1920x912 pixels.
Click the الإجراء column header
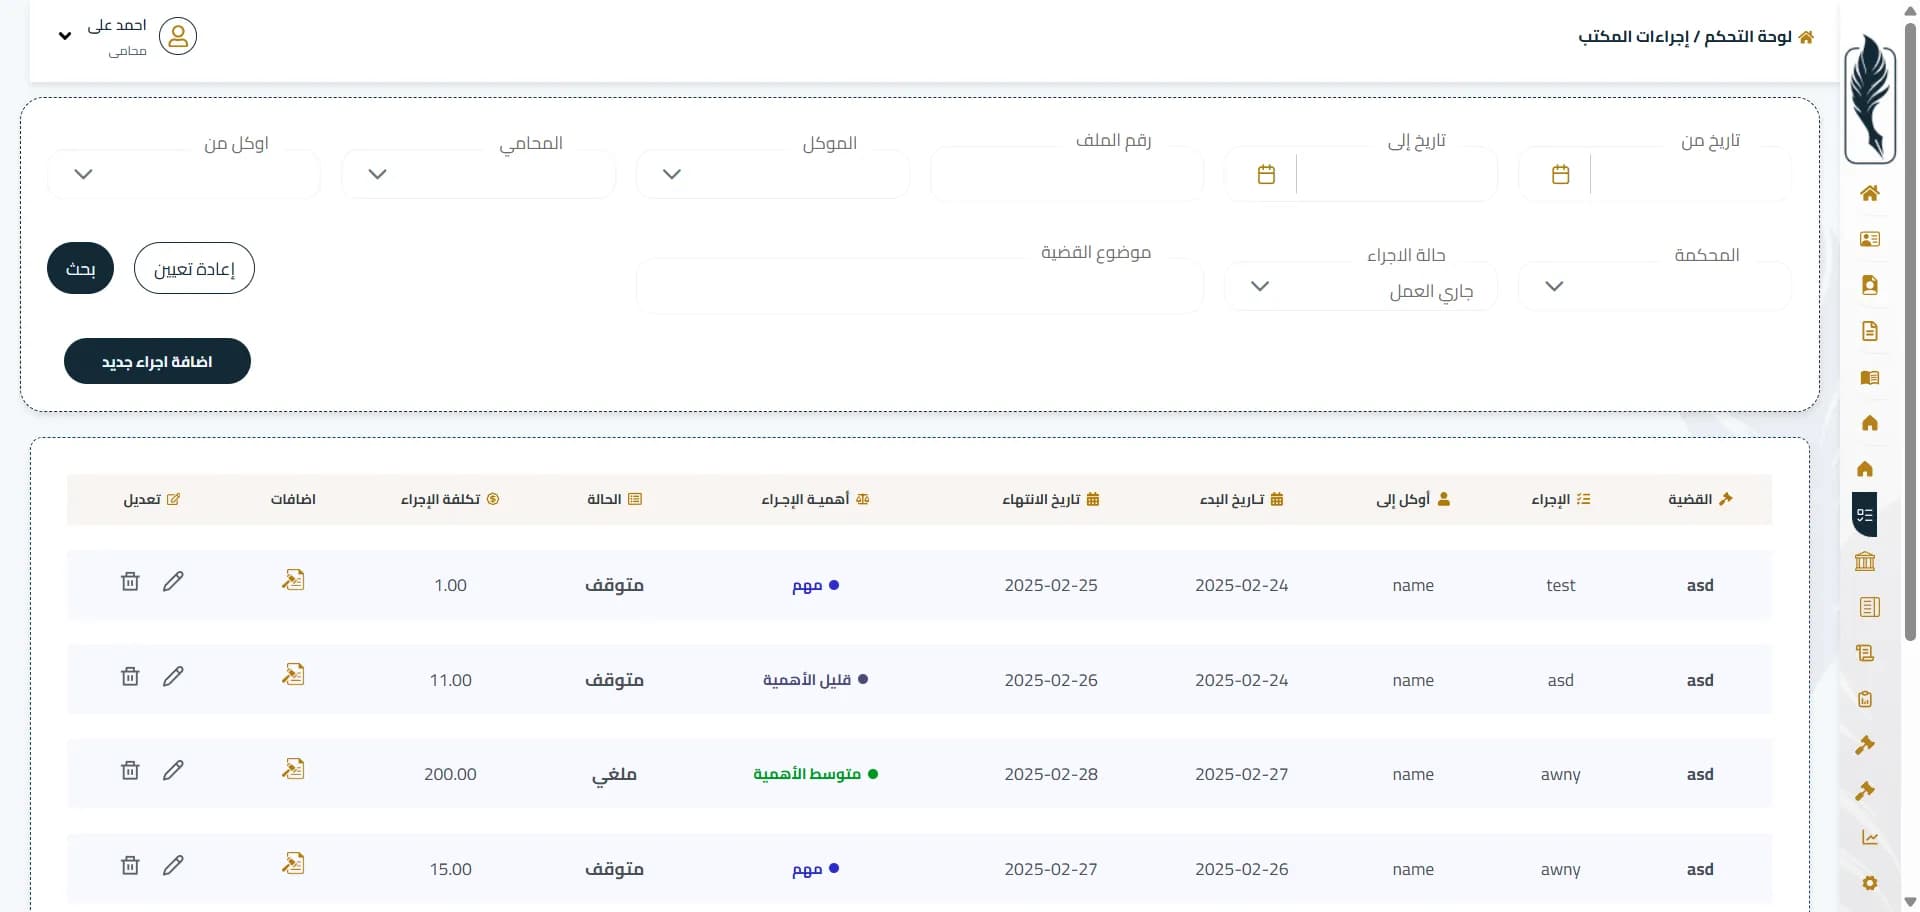pos(1561,499)
